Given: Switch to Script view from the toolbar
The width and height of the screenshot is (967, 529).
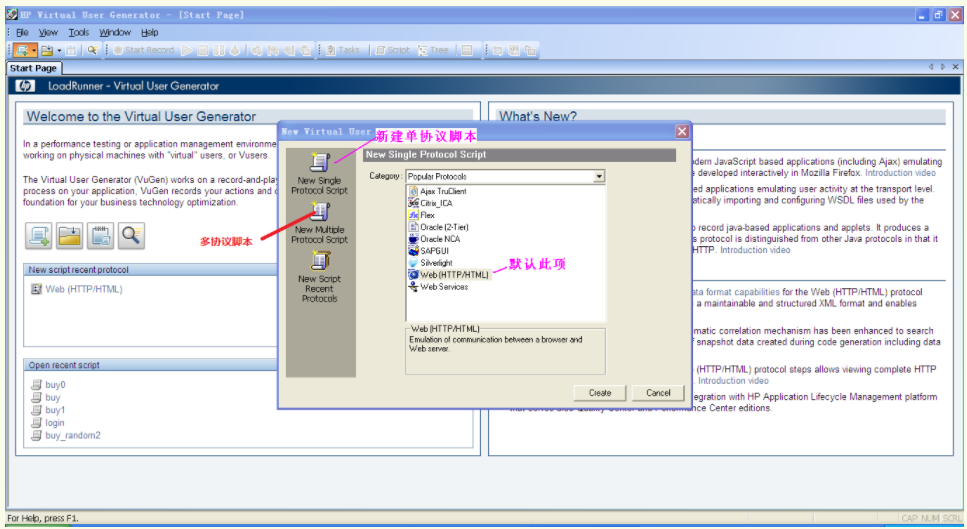Looking at the screenshot, I should click(393, 50).
